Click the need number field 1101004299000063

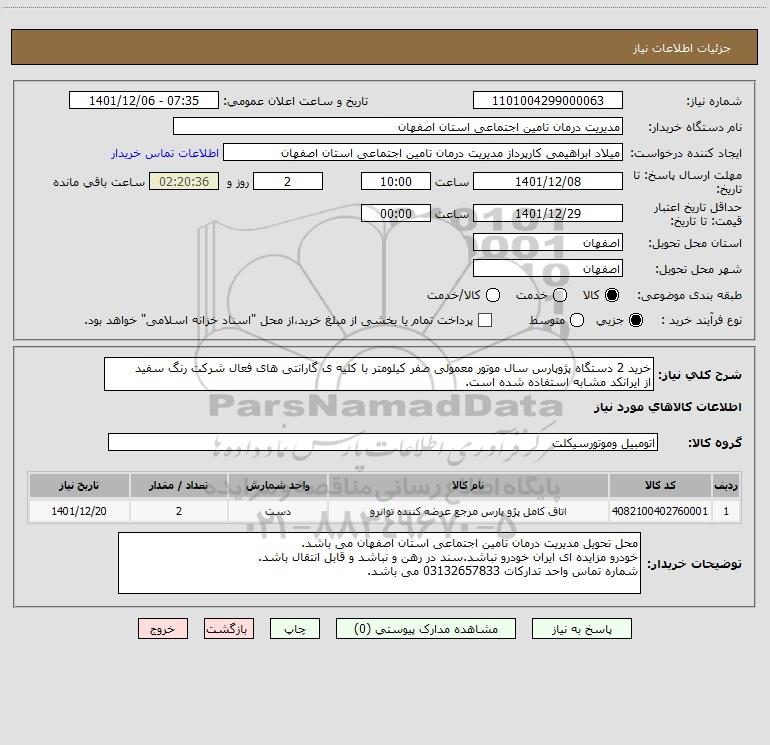548,101
